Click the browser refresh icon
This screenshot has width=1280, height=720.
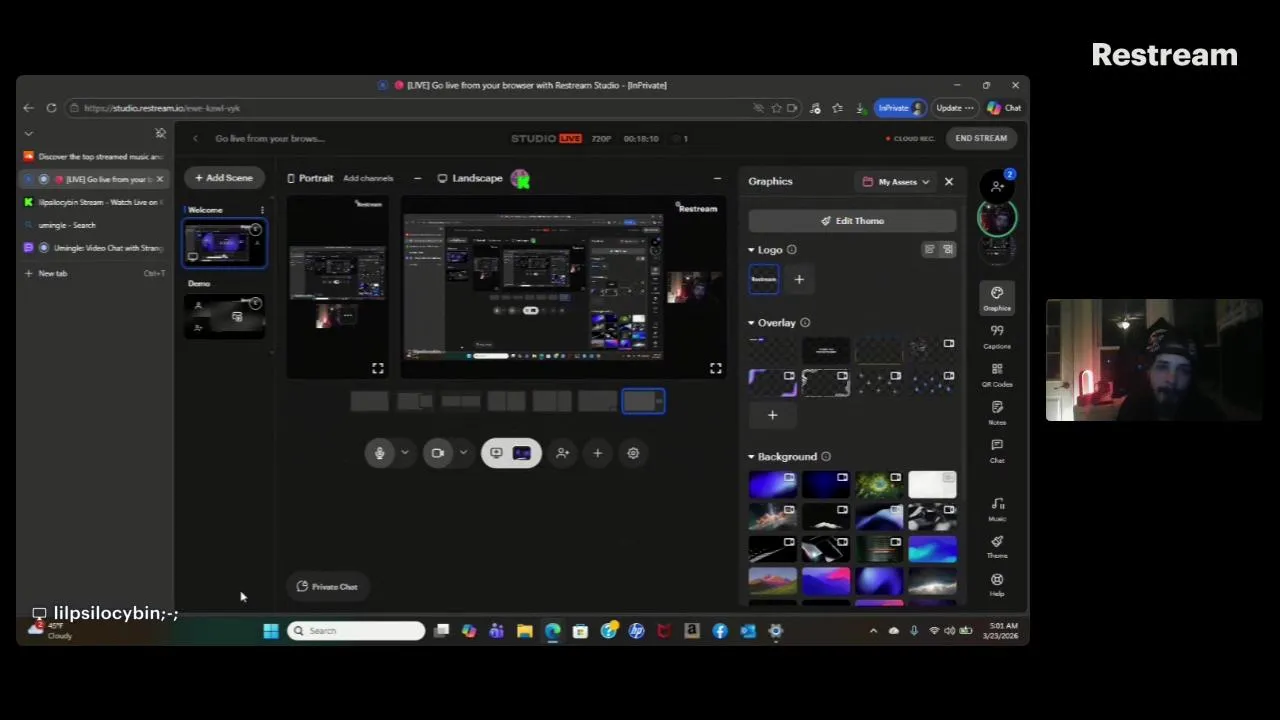(51, 108)
